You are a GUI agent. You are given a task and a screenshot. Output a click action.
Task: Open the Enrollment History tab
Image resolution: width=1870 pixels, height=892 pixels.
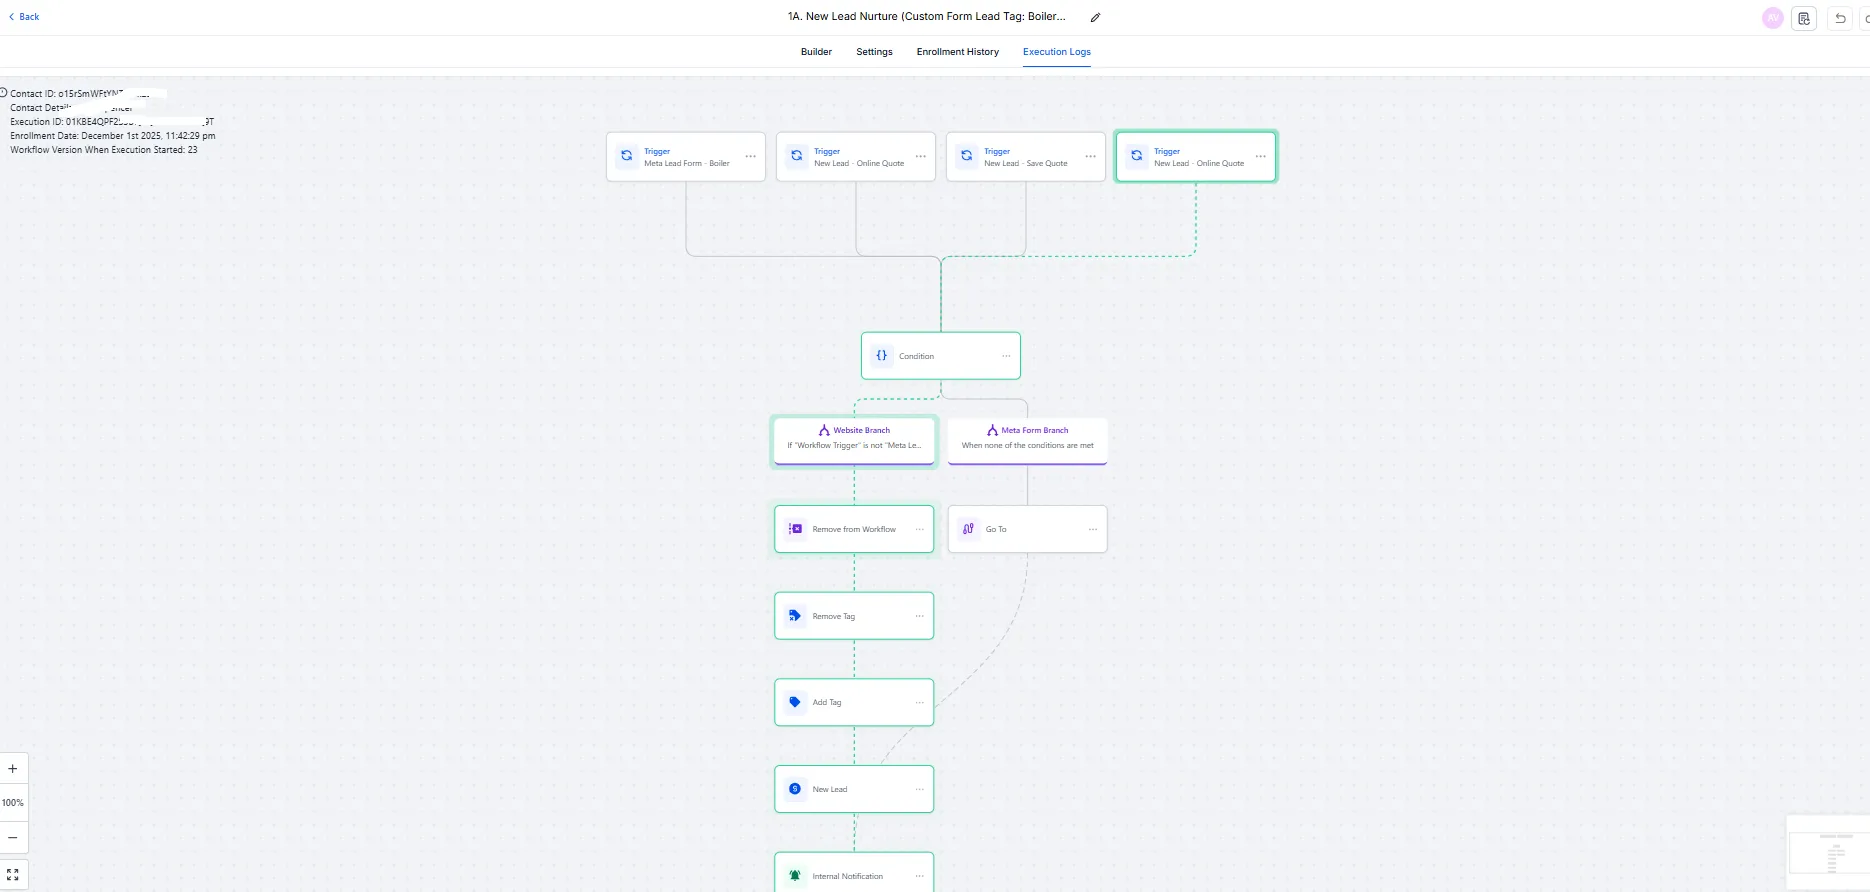point(958,52)
